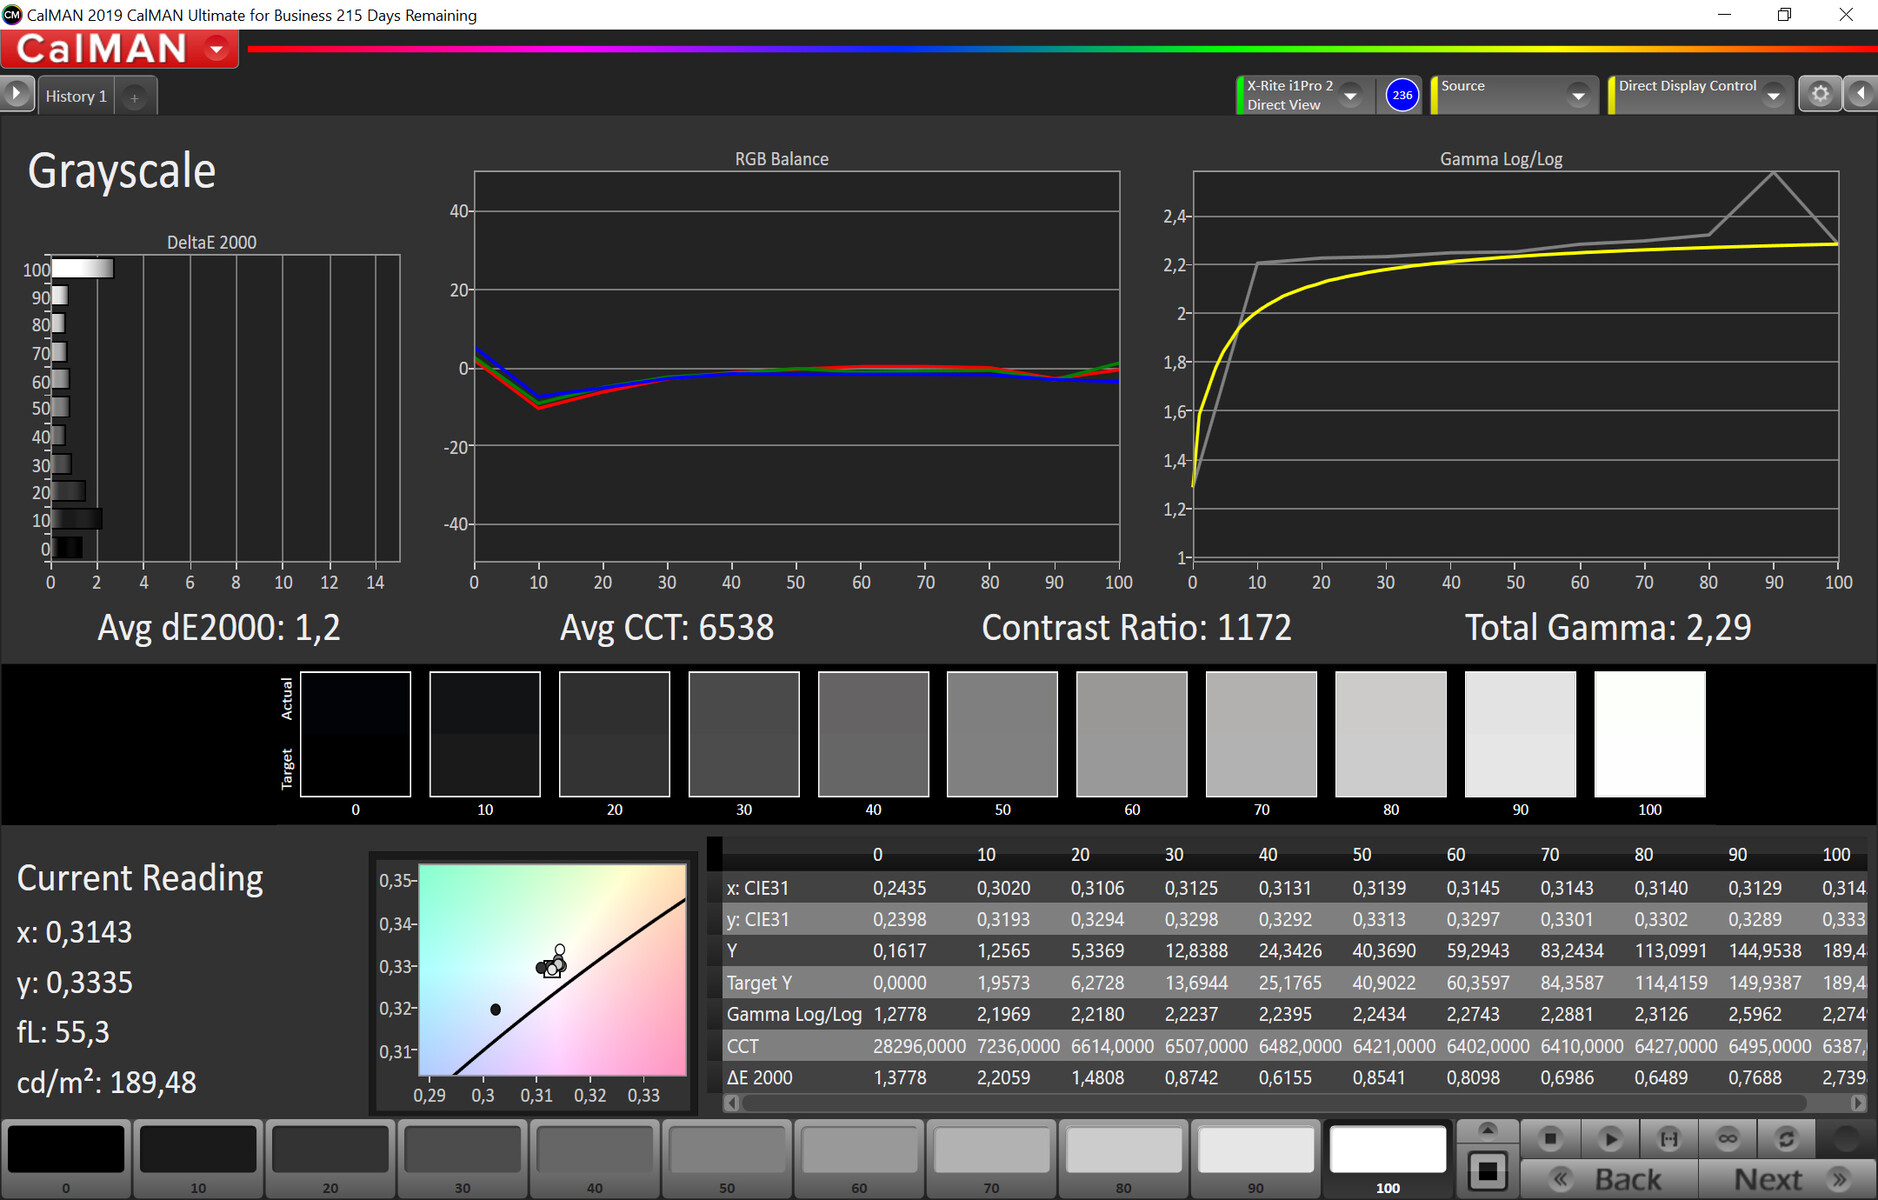Enable continuous read infinity icon
Viewport: 1878px width, 1200px height.
[x=1727, y=1138]
